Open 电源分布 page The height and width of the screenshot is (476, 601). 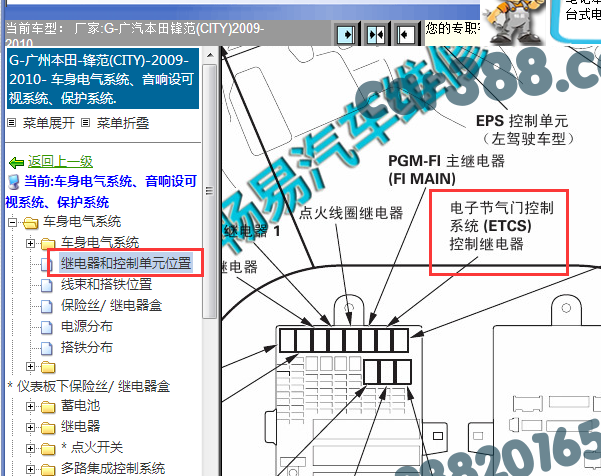click(87, 327)
